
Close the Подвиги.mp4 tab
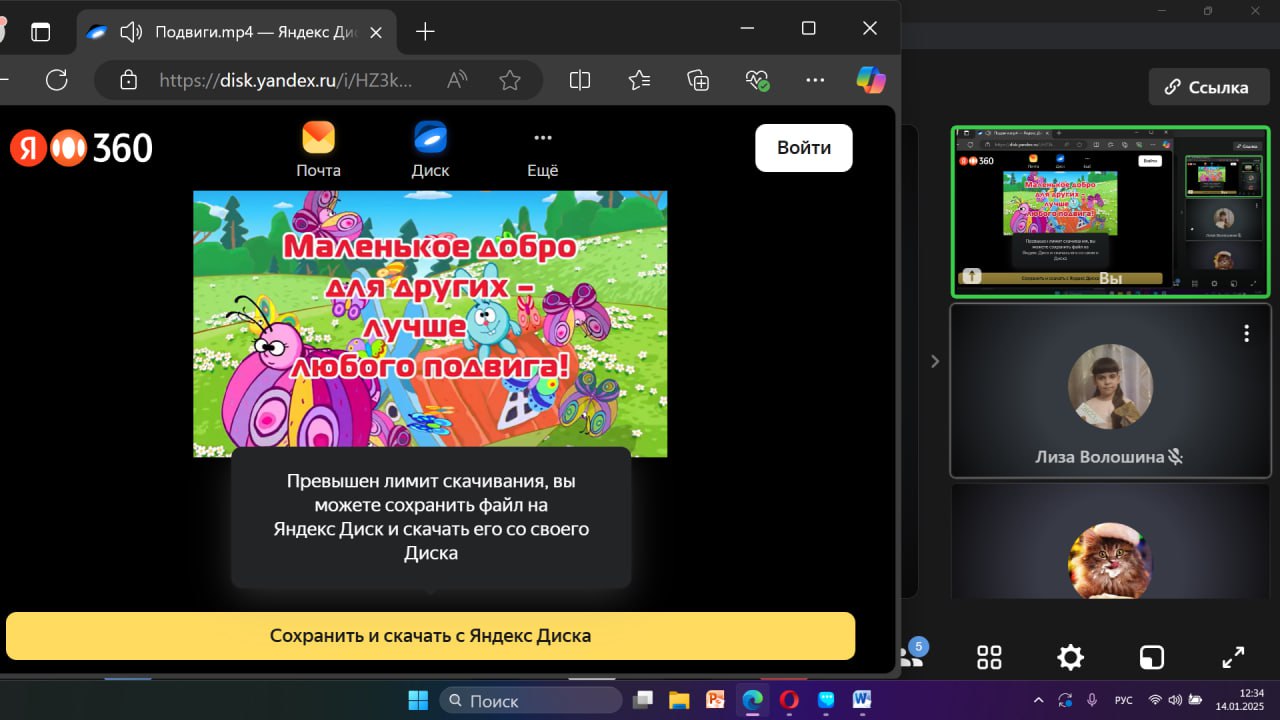pos(376,32)
